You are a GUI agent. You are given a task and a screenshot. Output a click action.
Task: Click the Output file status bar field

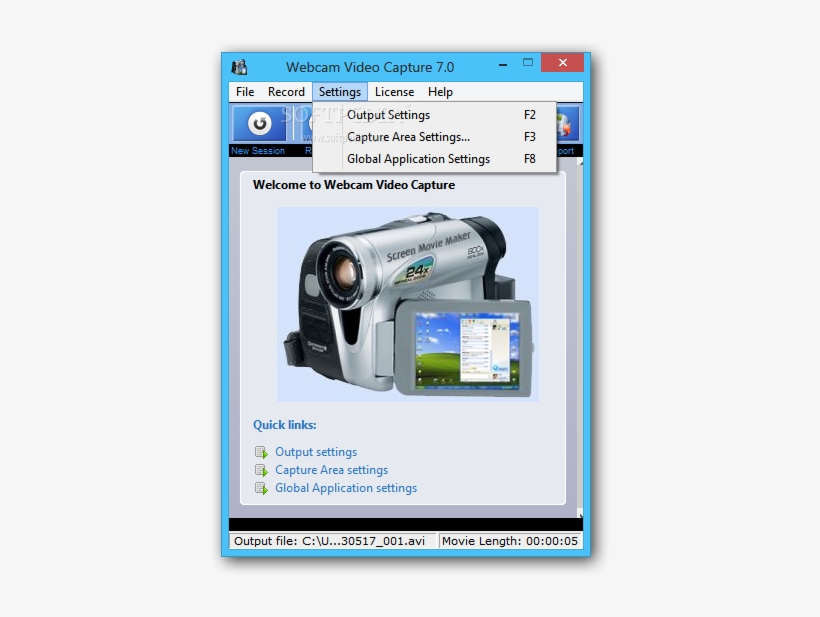330,540
